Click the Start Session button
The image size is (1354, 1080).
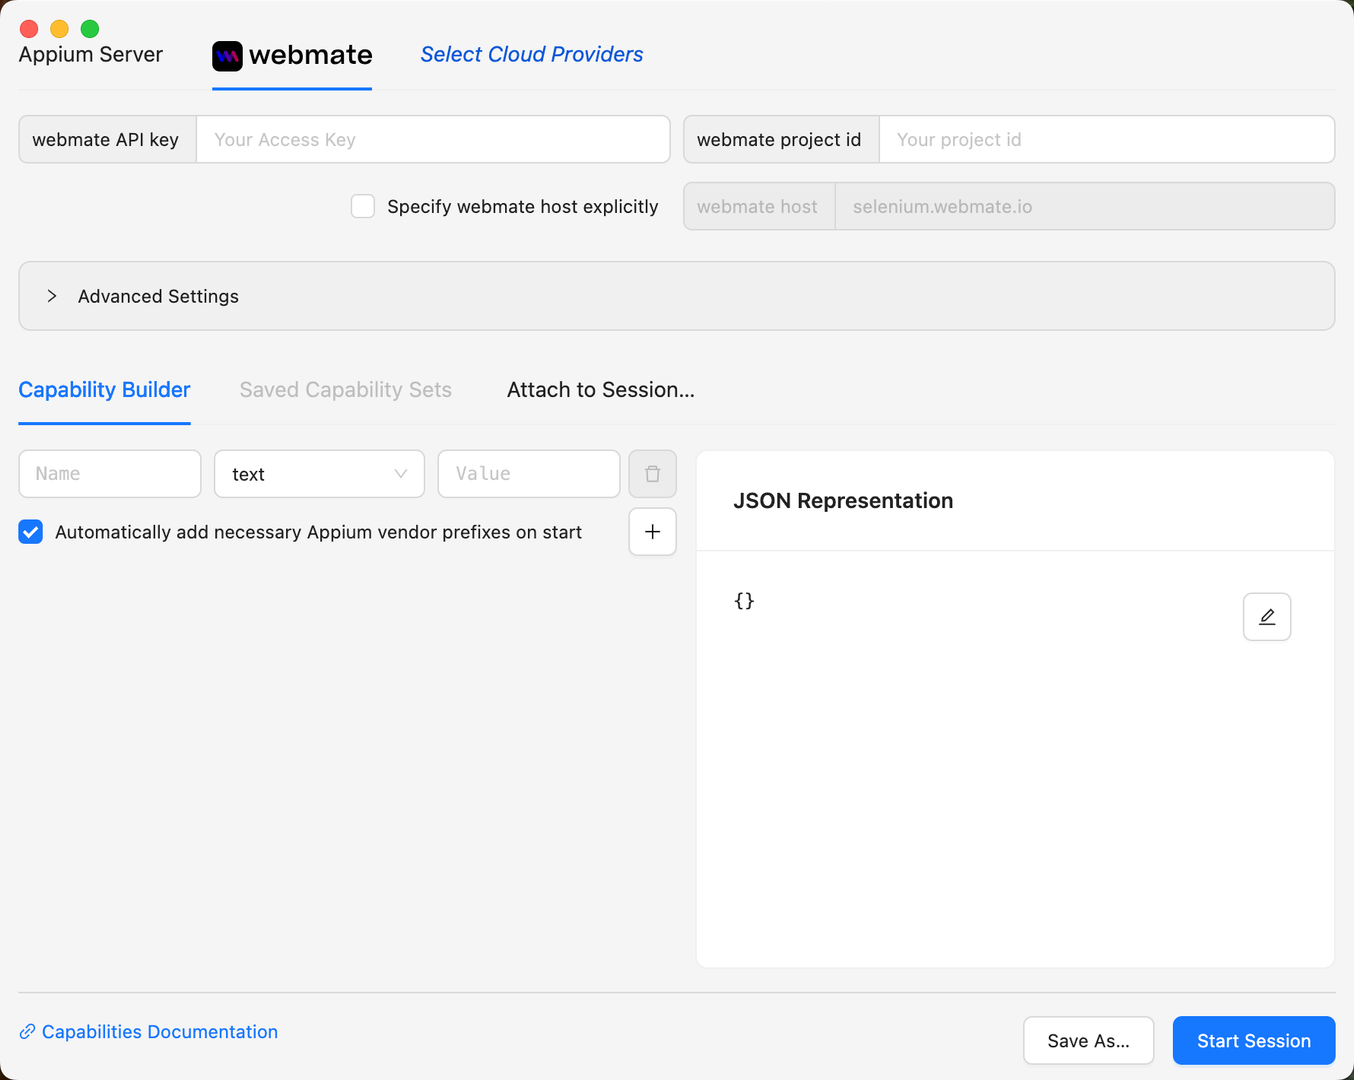pyautogui.click(x=1254, y=1041)
